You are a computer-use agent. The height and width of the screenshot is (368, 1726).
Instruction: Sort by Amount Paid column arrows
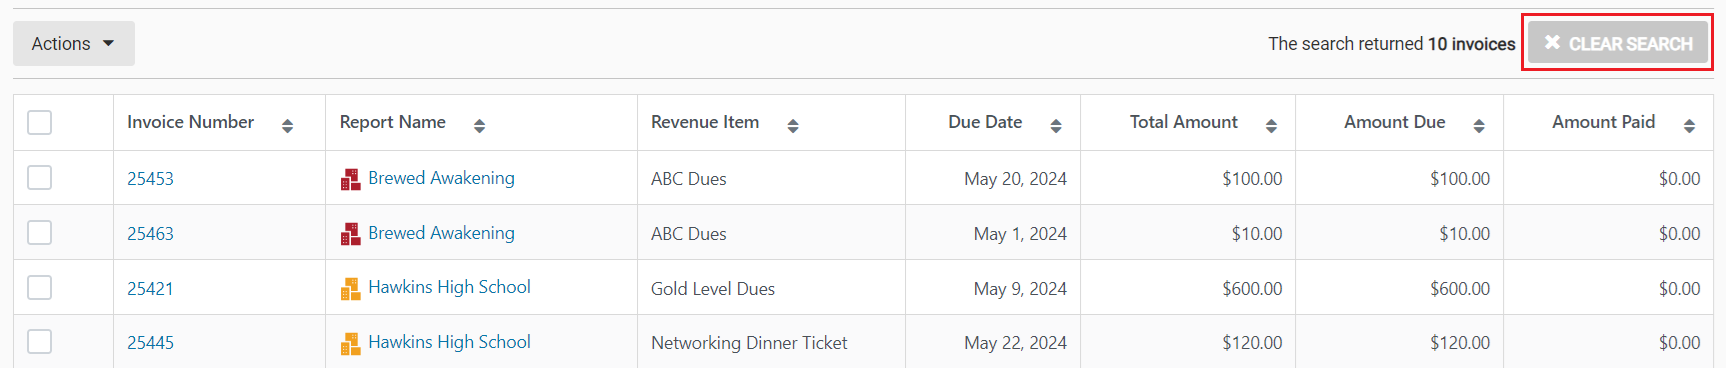(x=1689, y=126)
